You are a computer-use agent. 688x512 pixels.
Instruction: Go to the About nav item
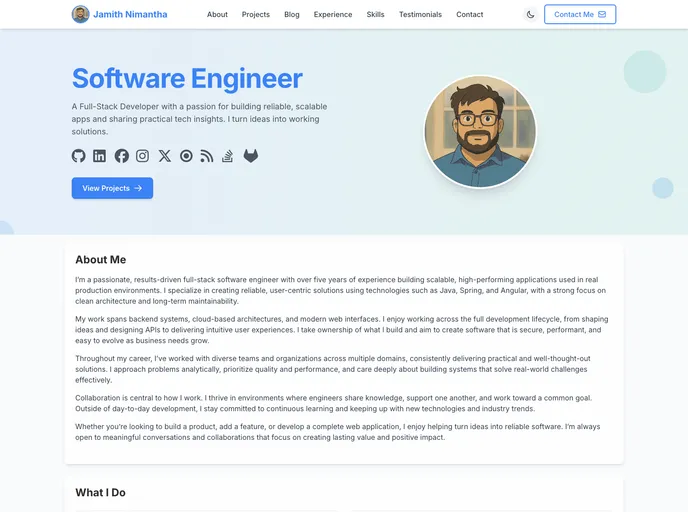point(217,15)
